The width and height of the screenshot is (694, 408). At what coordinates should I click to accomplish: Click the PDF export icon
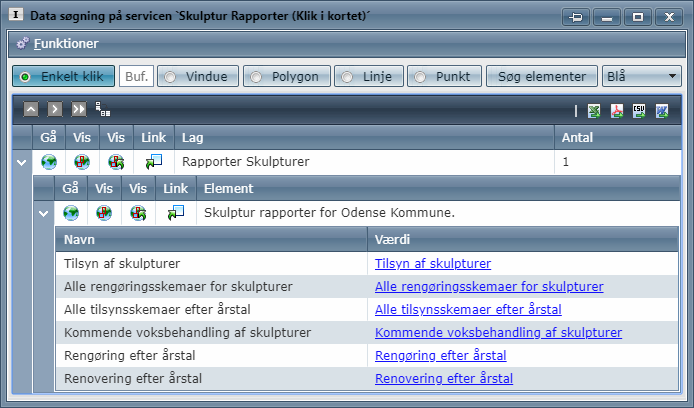coord(617,111)
